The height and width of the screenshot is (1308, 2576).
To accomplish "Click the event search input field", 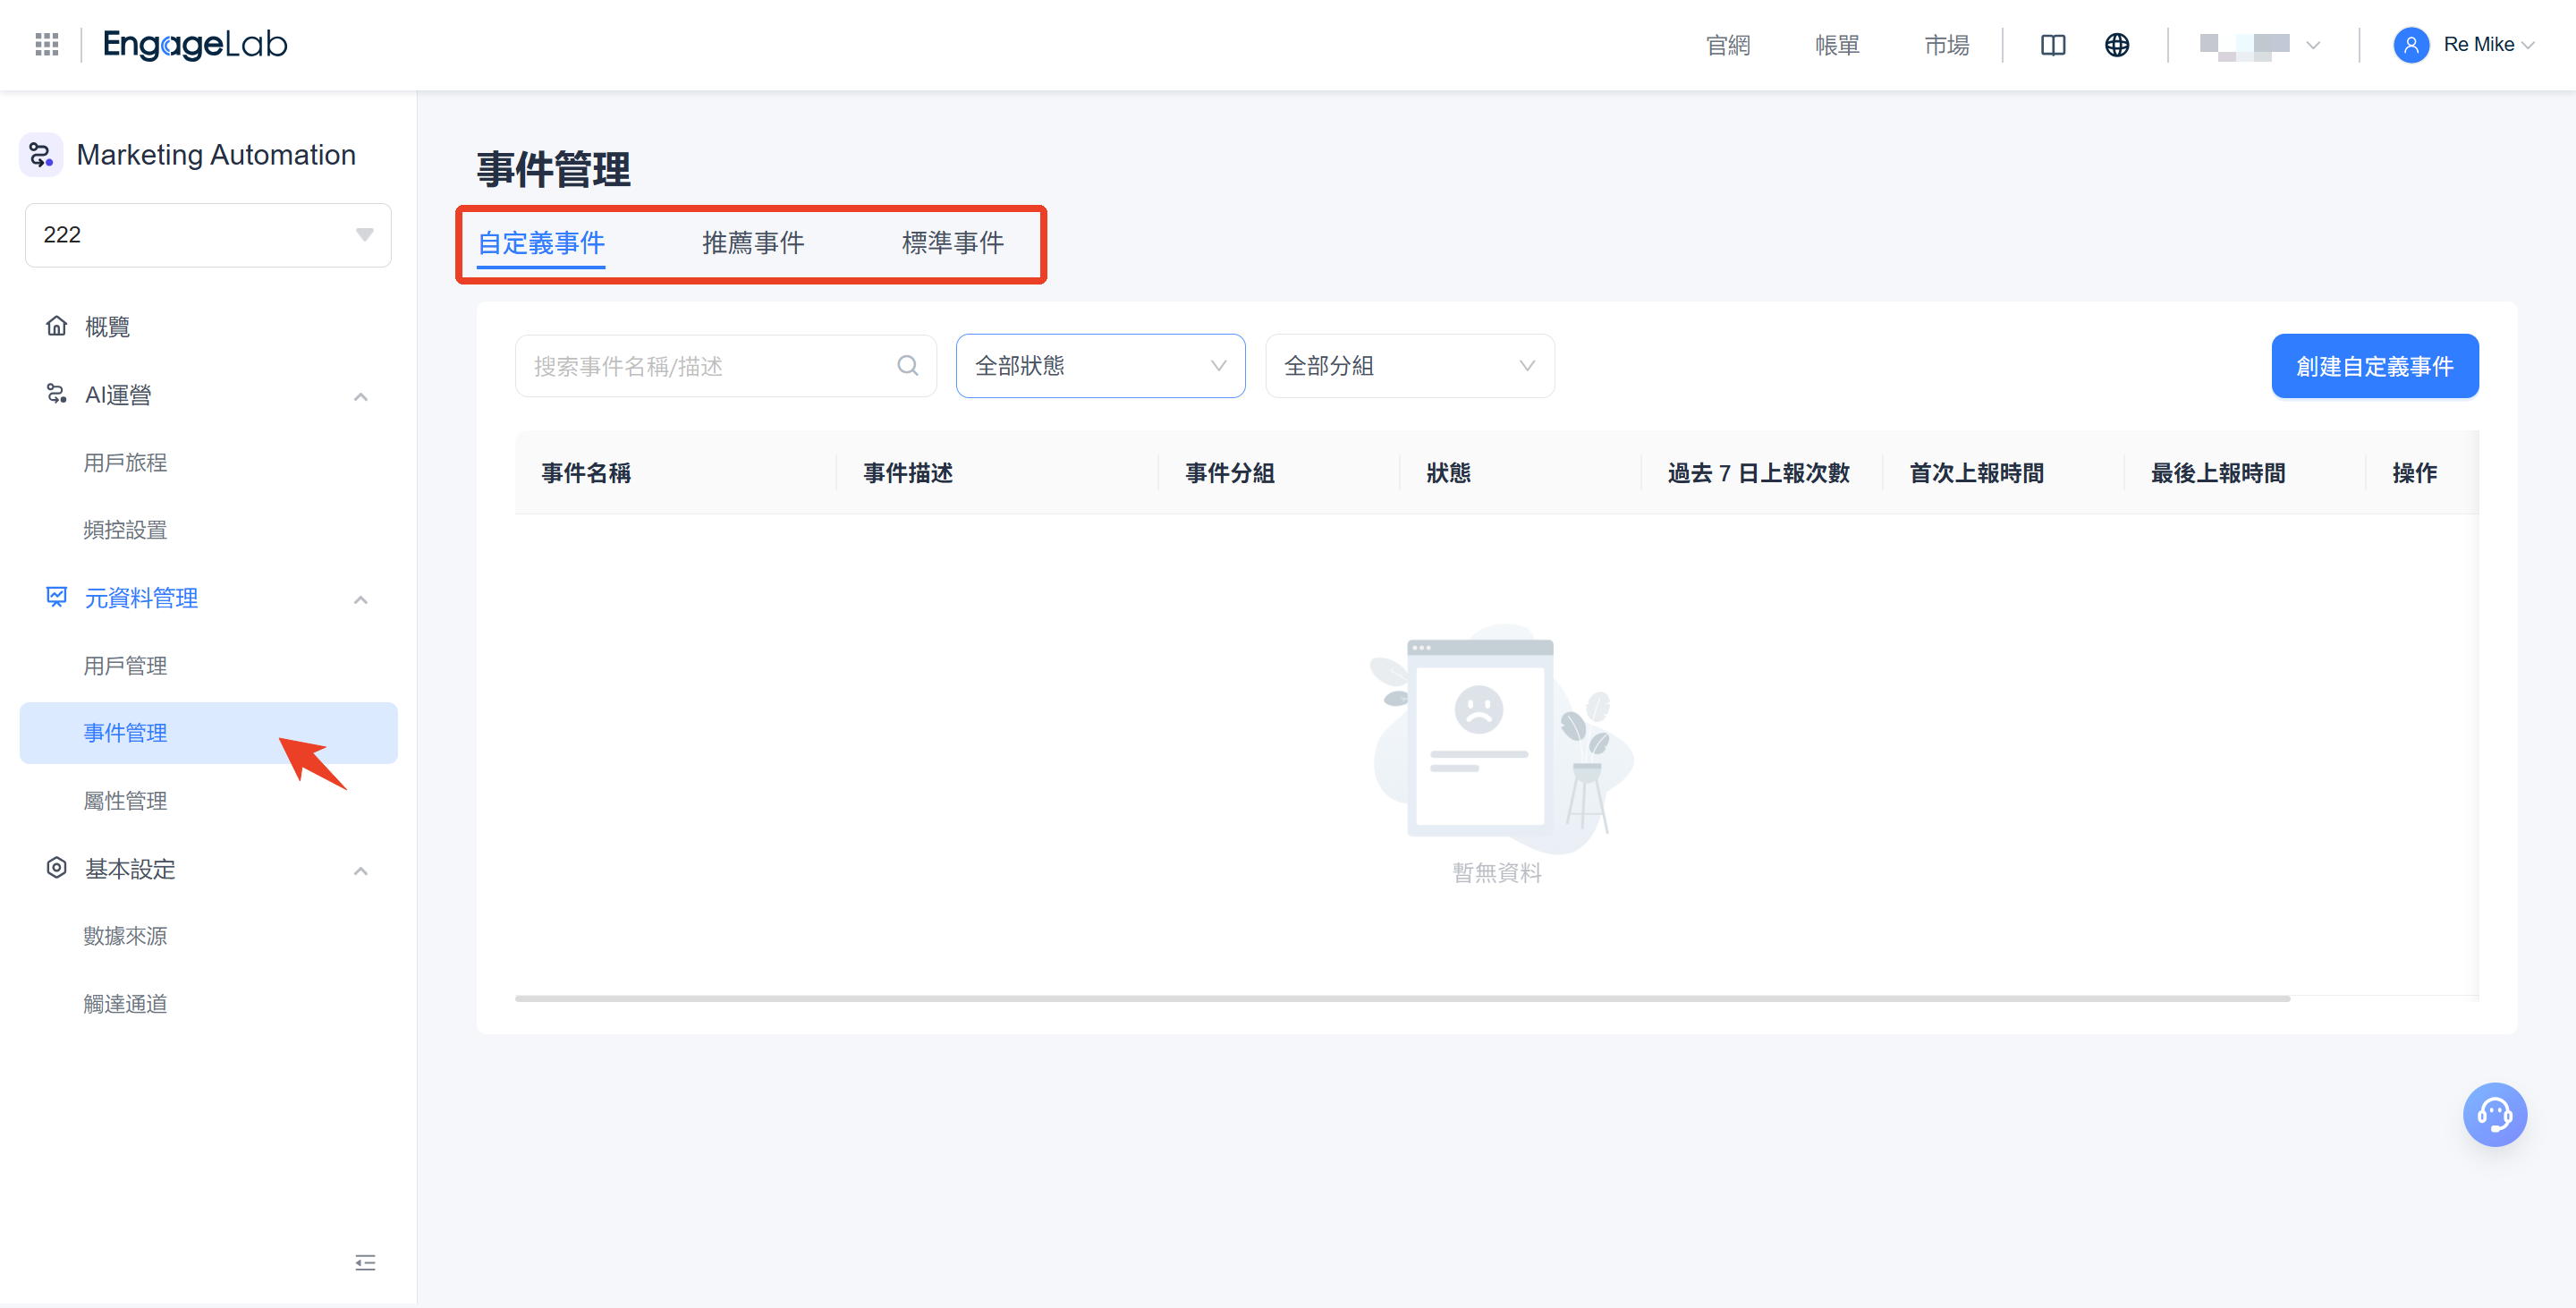I will 700,365.
